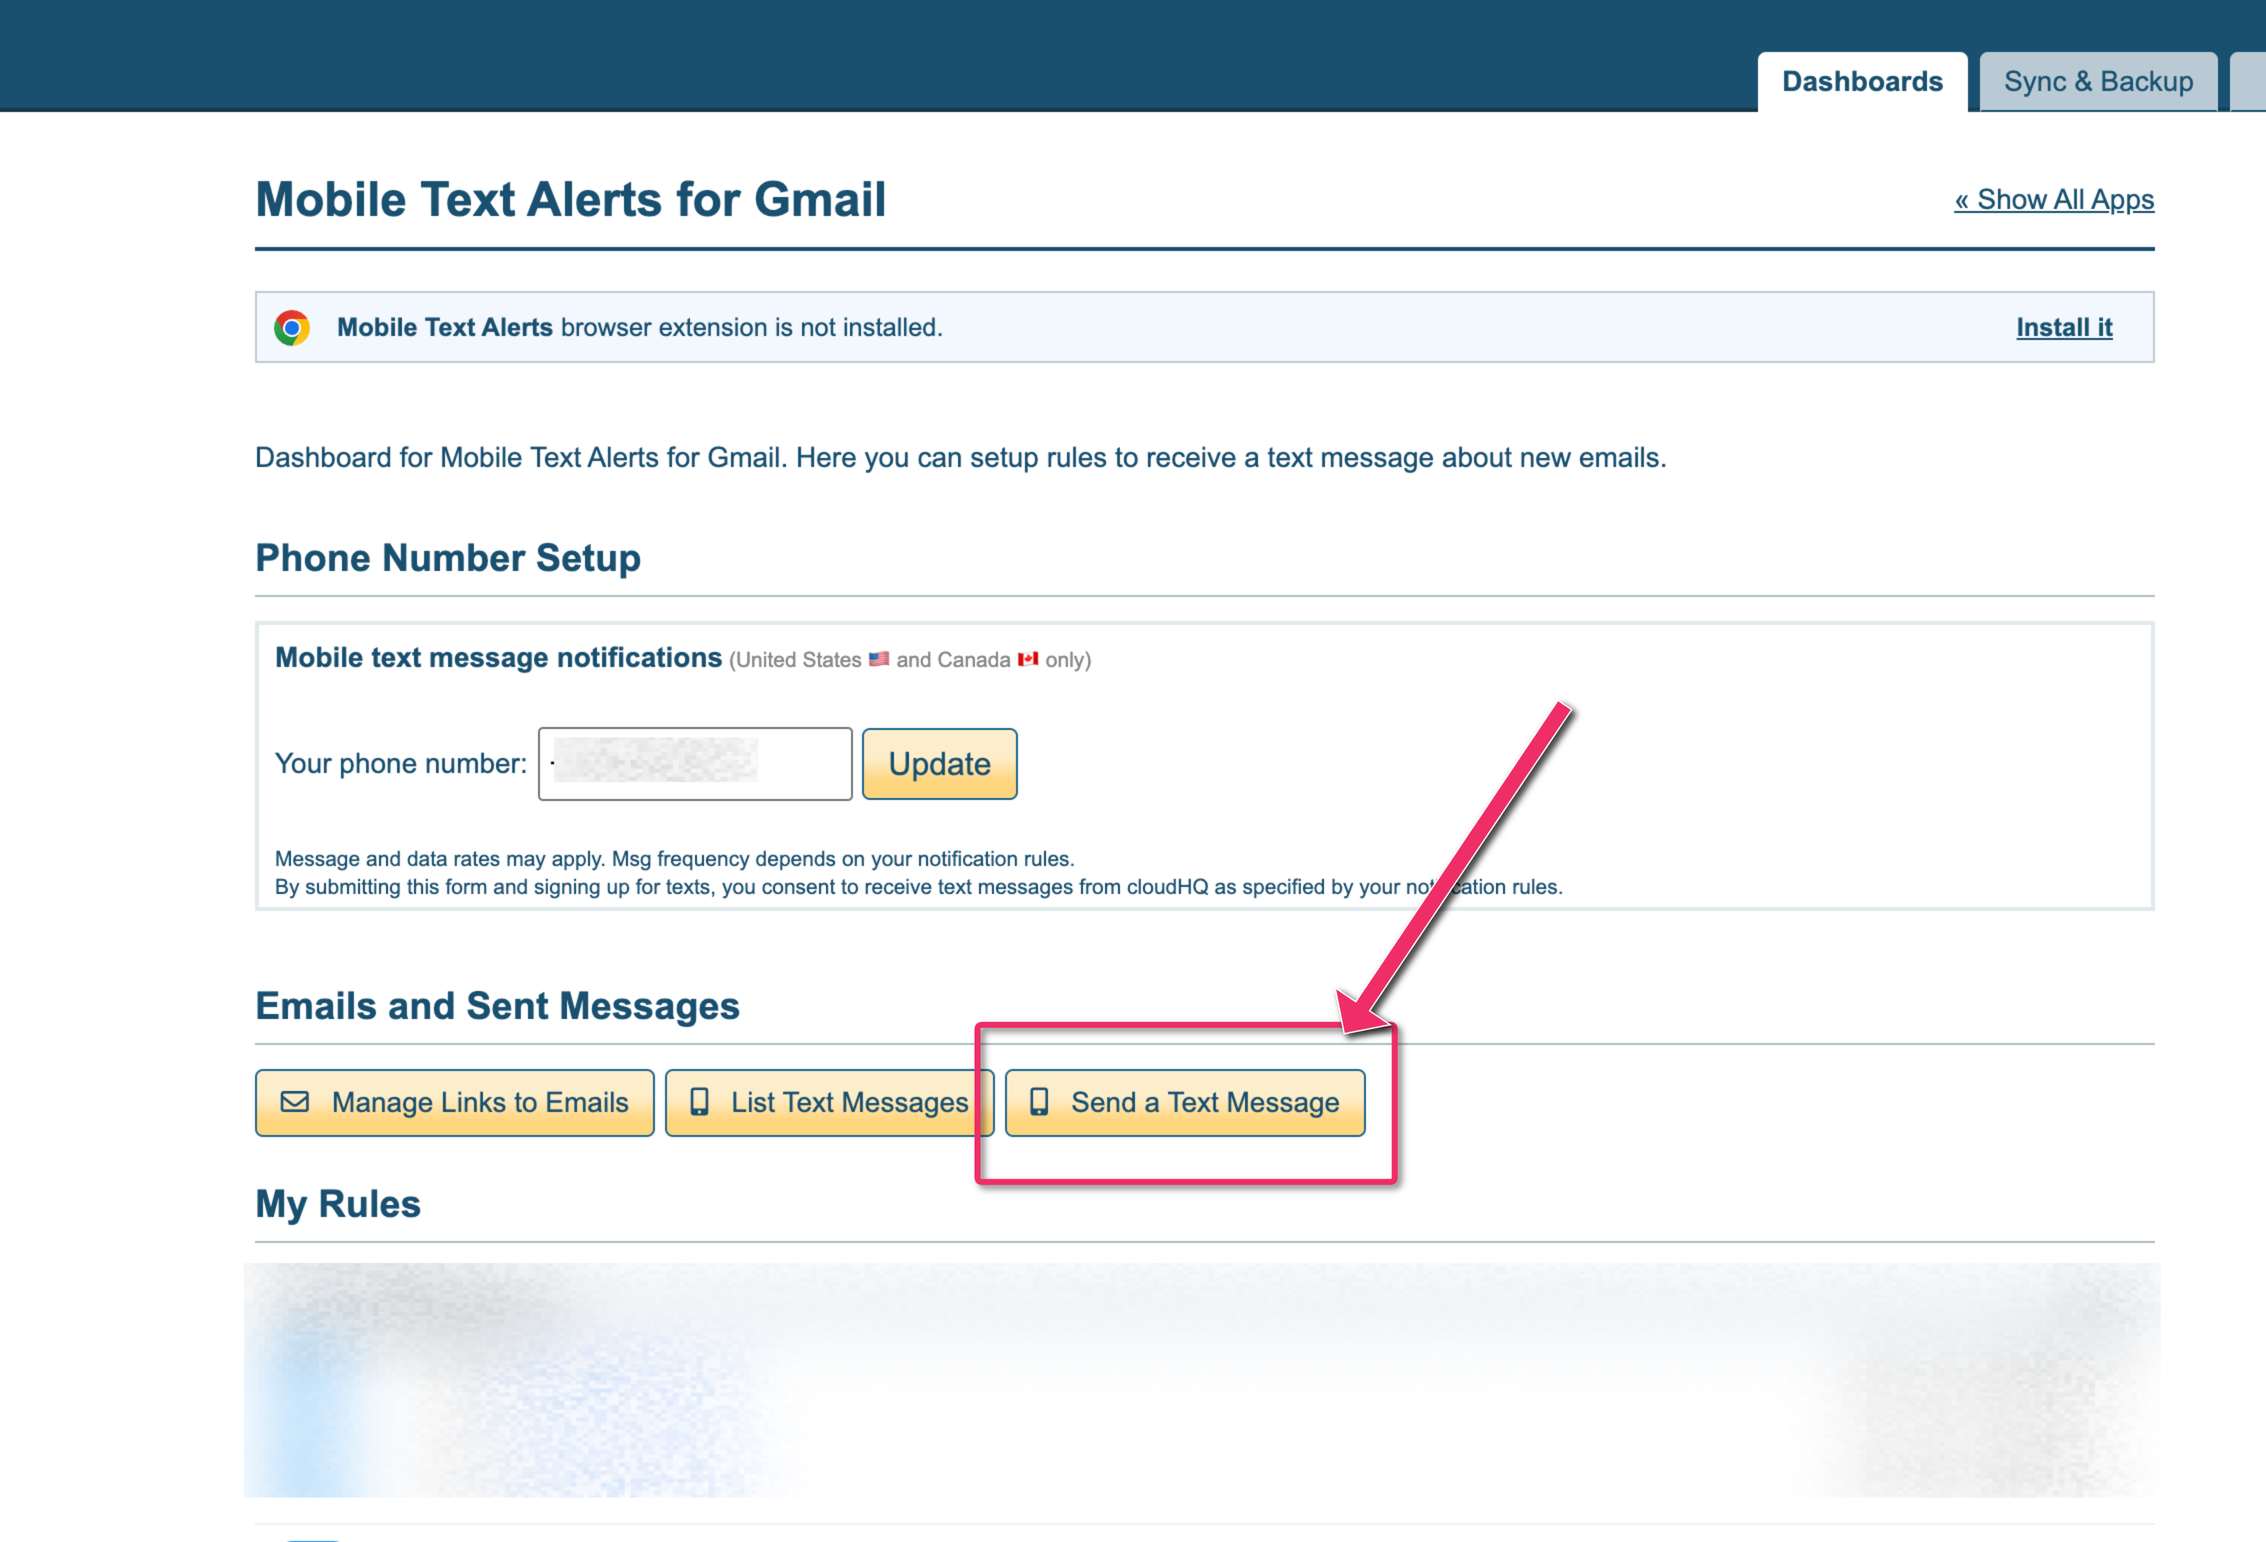Click the Canada flag icon
Image resolution: width=2266 pixels, height=1542 pixels.
pyautogui.click(x=1028, y=659)
